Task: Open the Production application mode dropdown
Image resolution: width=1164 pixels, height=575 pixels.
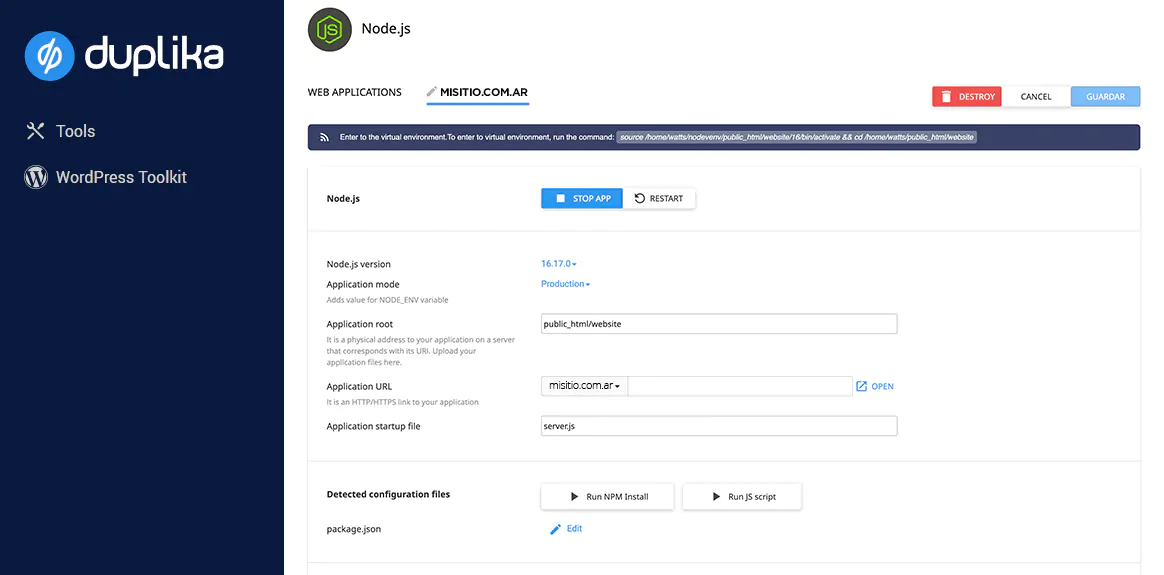Action: coord(566,284)
